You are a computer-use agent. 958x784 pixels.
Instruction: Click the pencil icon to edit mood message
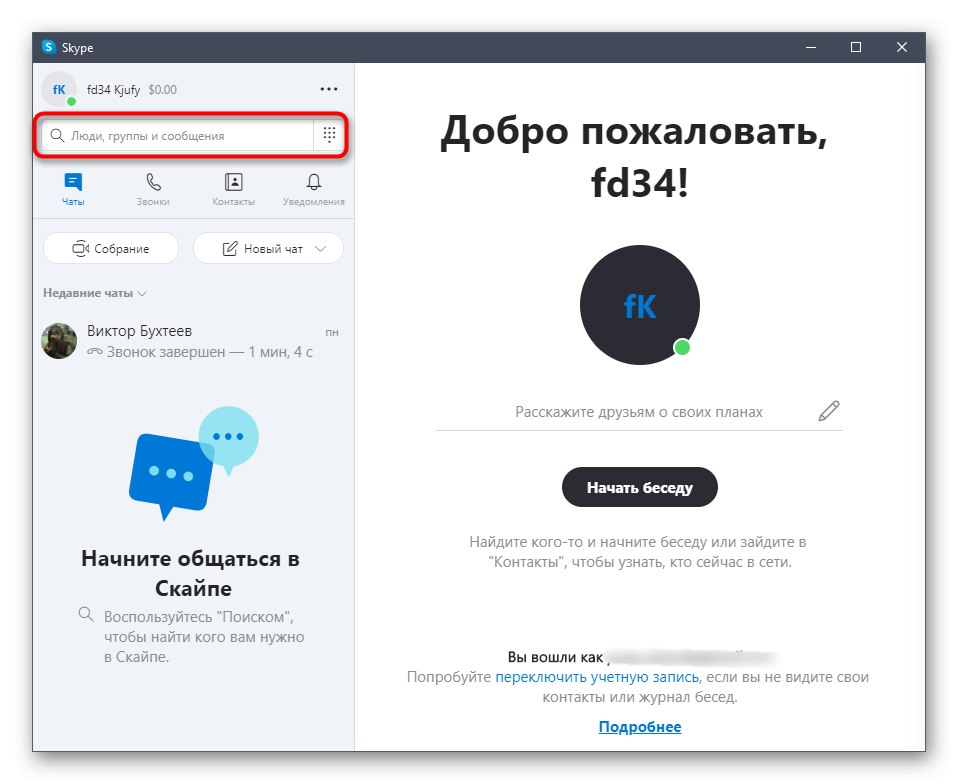(x=828, y=411)
